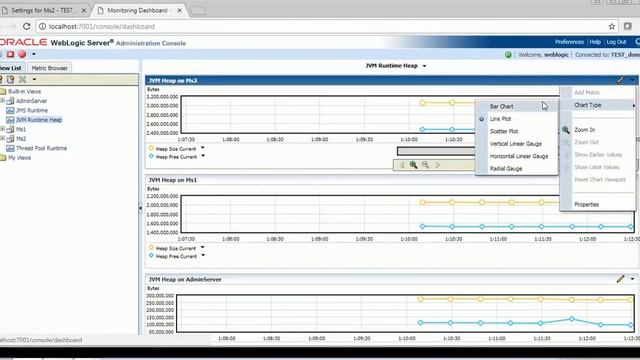Open the view list toolbar dropdown arrow

coord(34,79)
